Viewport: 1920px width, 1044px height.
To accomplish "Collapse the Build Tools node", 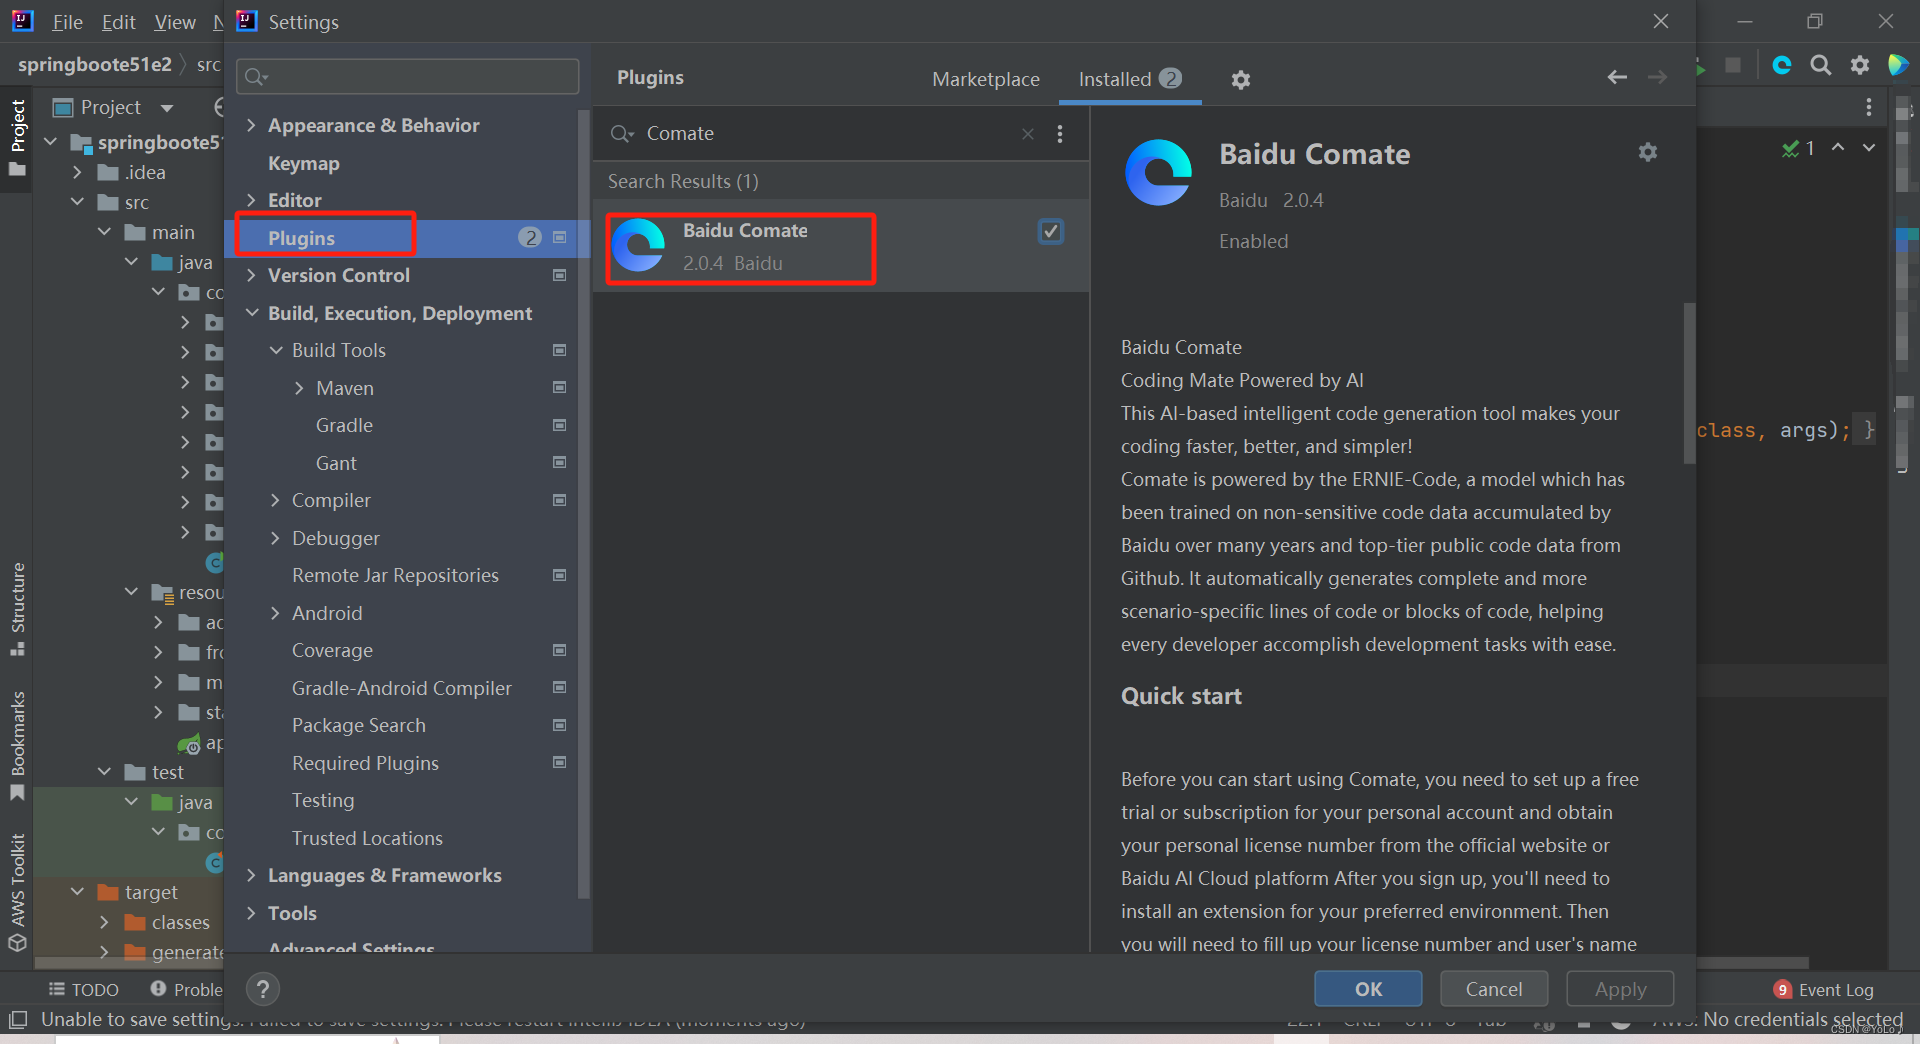I will tap(276, 350).
